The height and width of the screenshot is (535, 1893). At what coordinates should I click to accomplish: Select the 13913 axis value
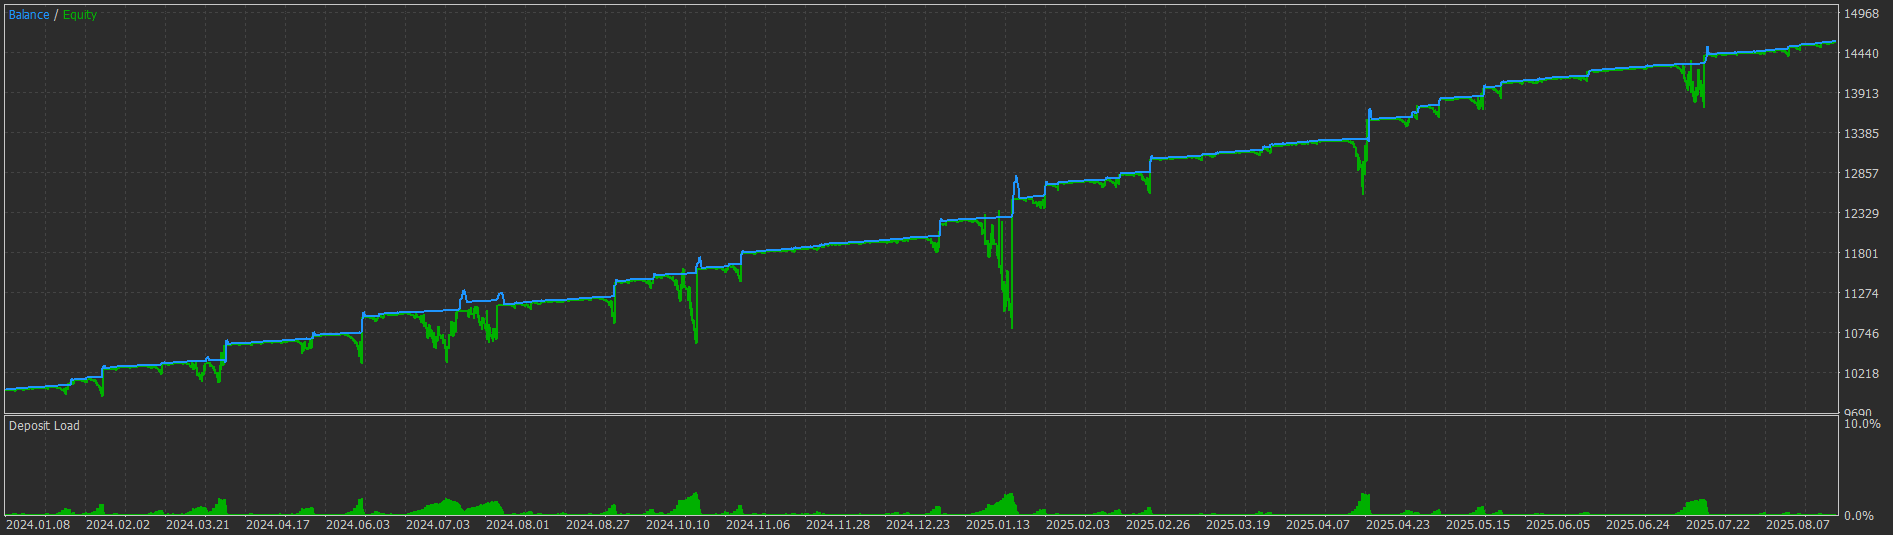pyautogui.click(x=1861, y=94)
